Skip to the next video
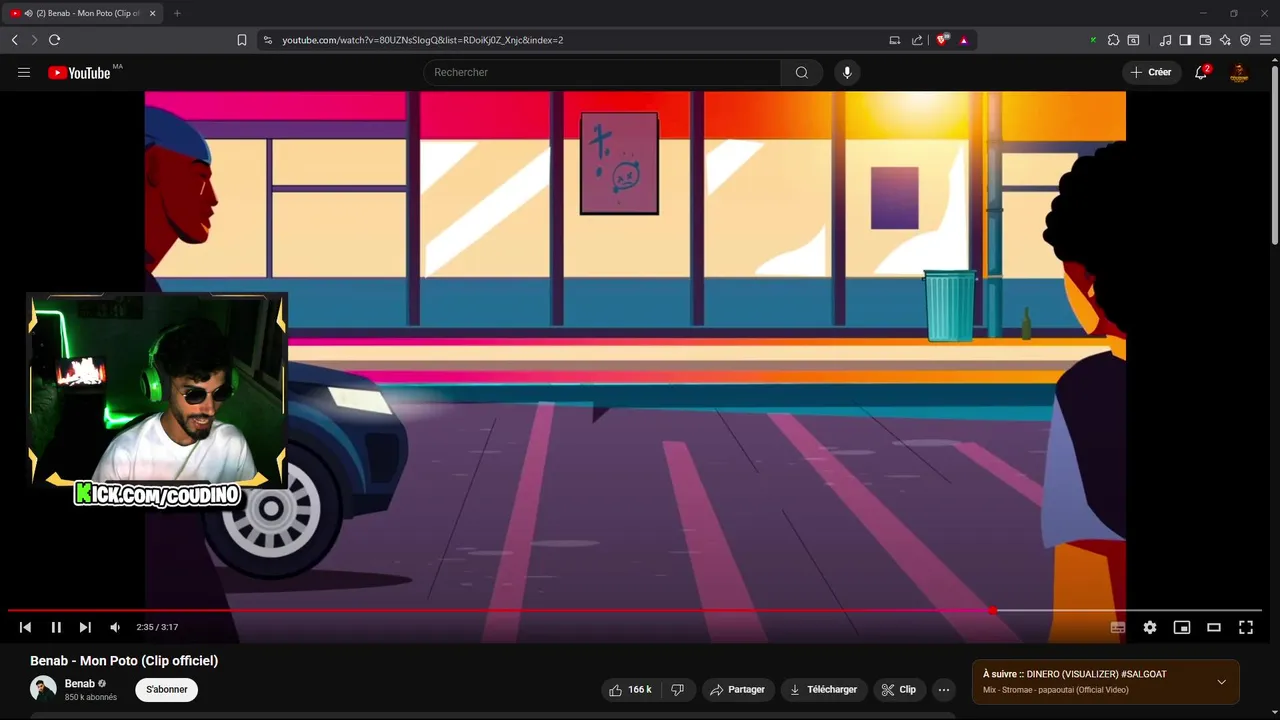The height and width of the screenshot is (720, 1280). [x=85, y=627]
